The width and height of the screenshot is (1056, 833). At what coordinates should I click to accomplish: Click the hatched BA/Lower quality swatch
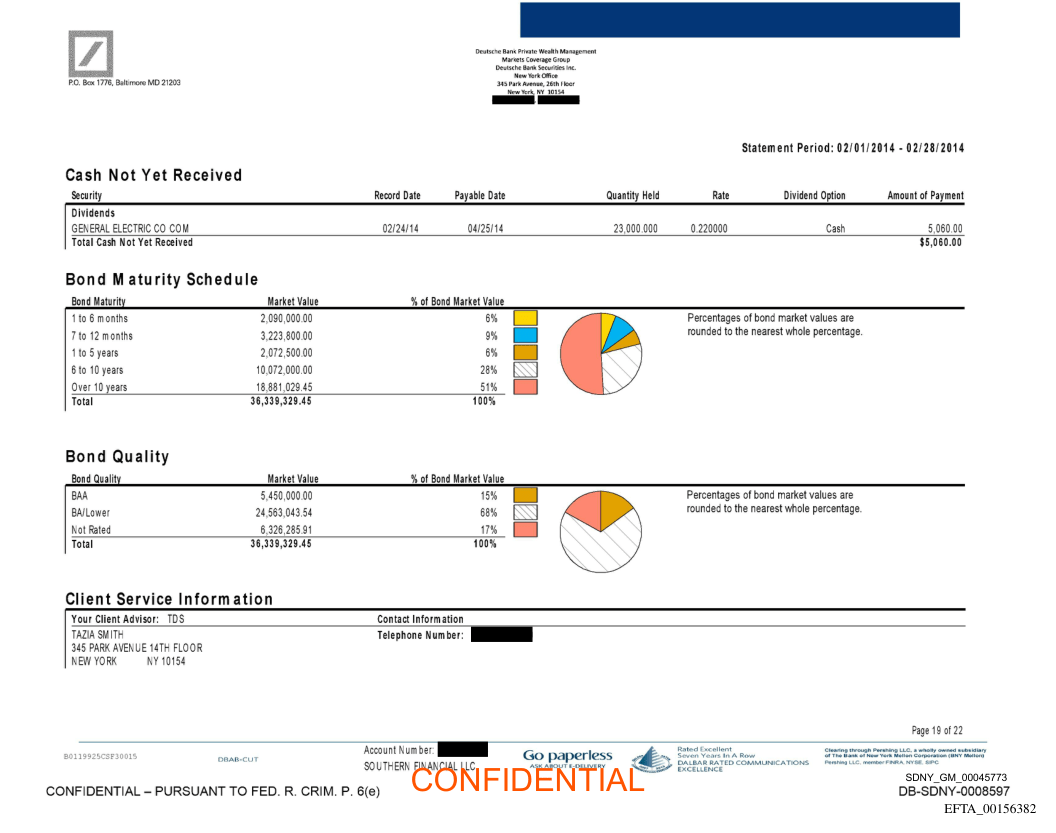525,512
